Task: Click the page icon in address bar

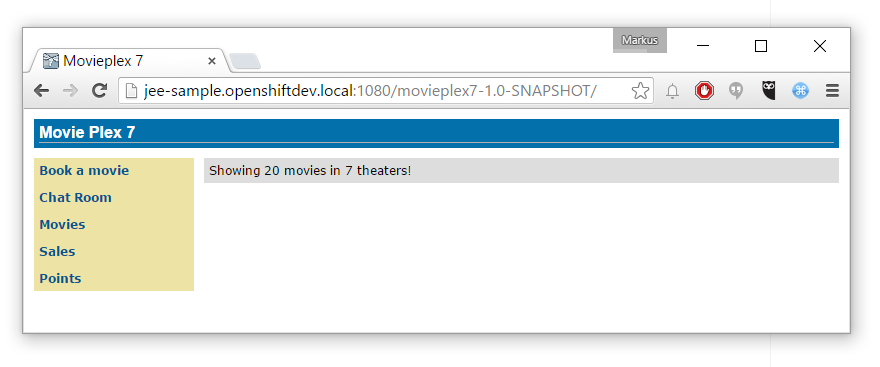Action: 131,91
